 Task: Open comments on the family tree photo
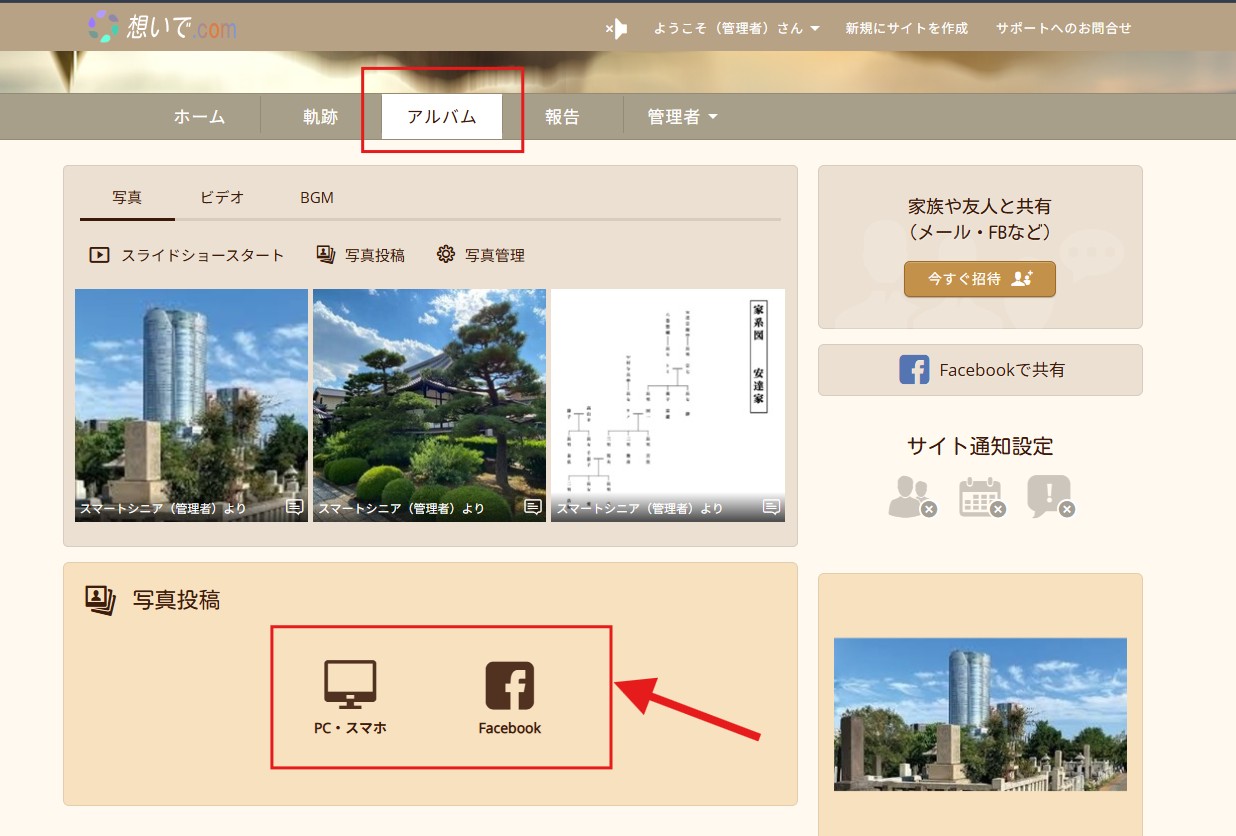771,507
